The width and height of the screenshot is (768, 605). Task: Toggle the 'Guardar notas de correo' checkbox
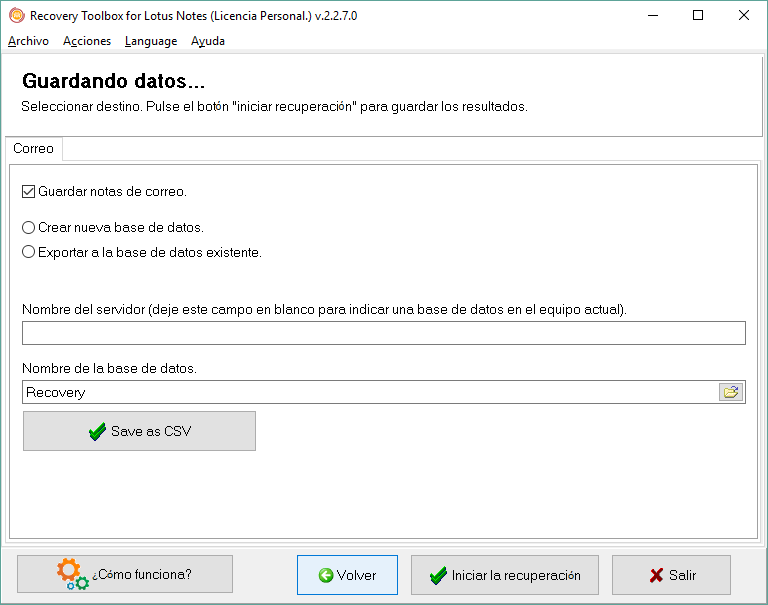pyautogui.click(x=28, y=191)
